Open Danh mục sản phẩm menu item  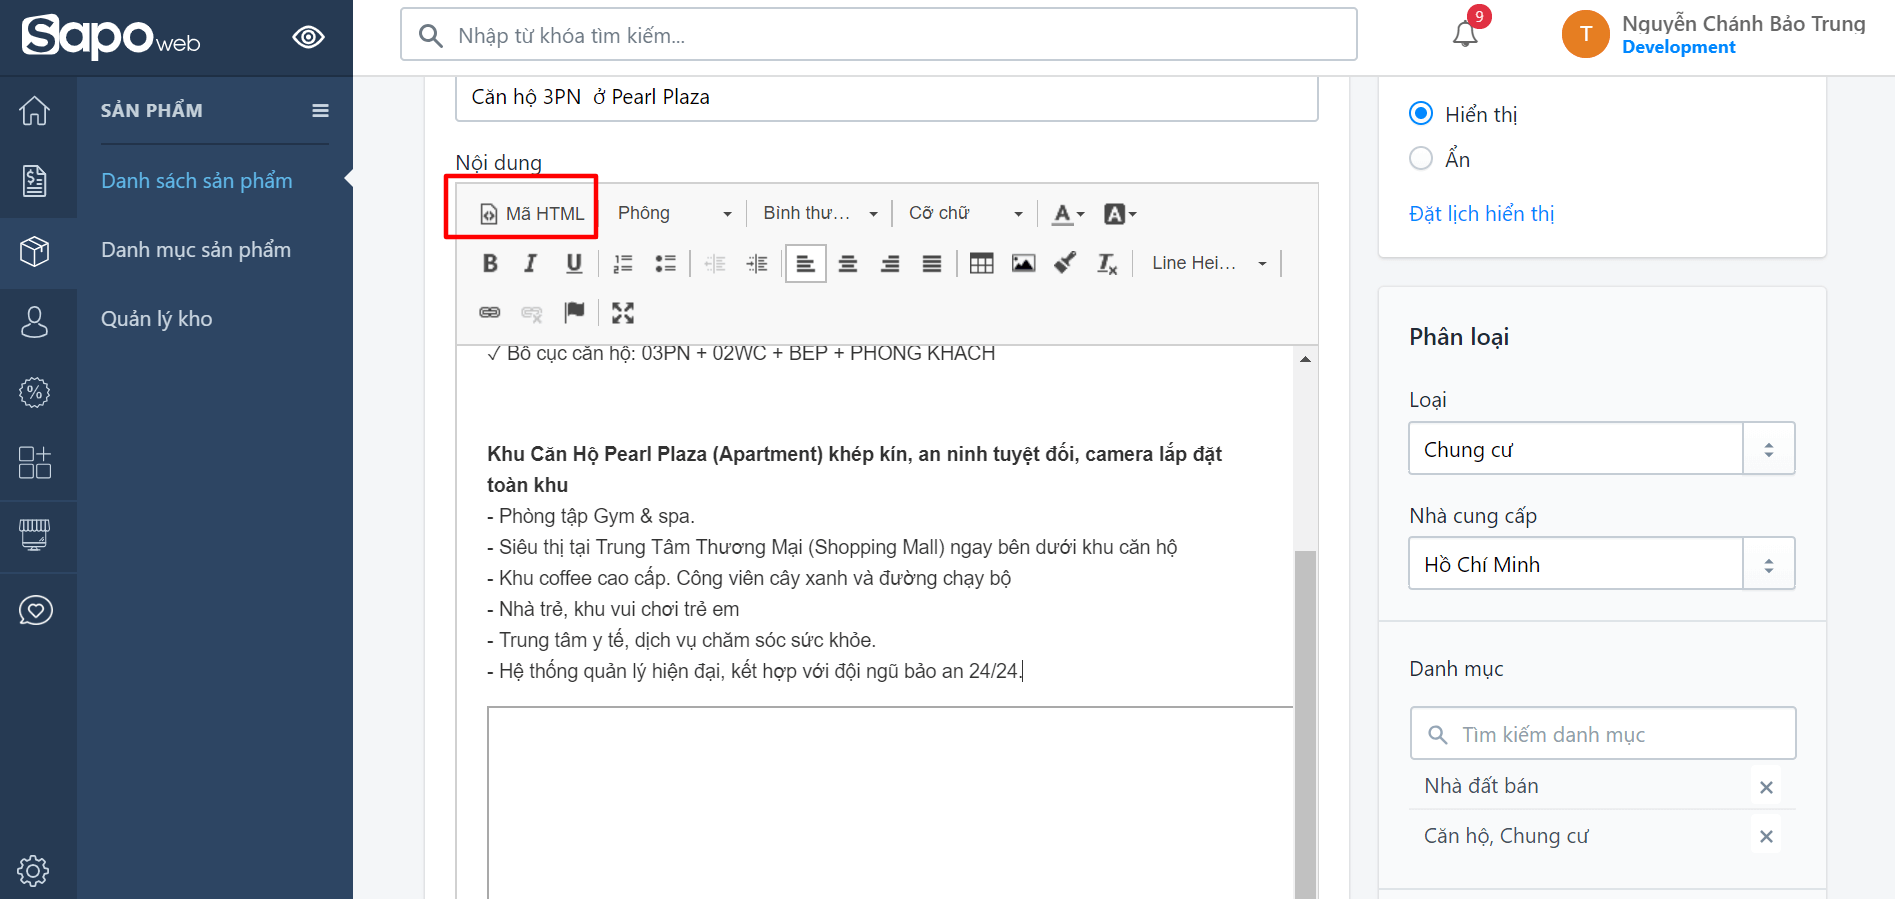(196, 250)
